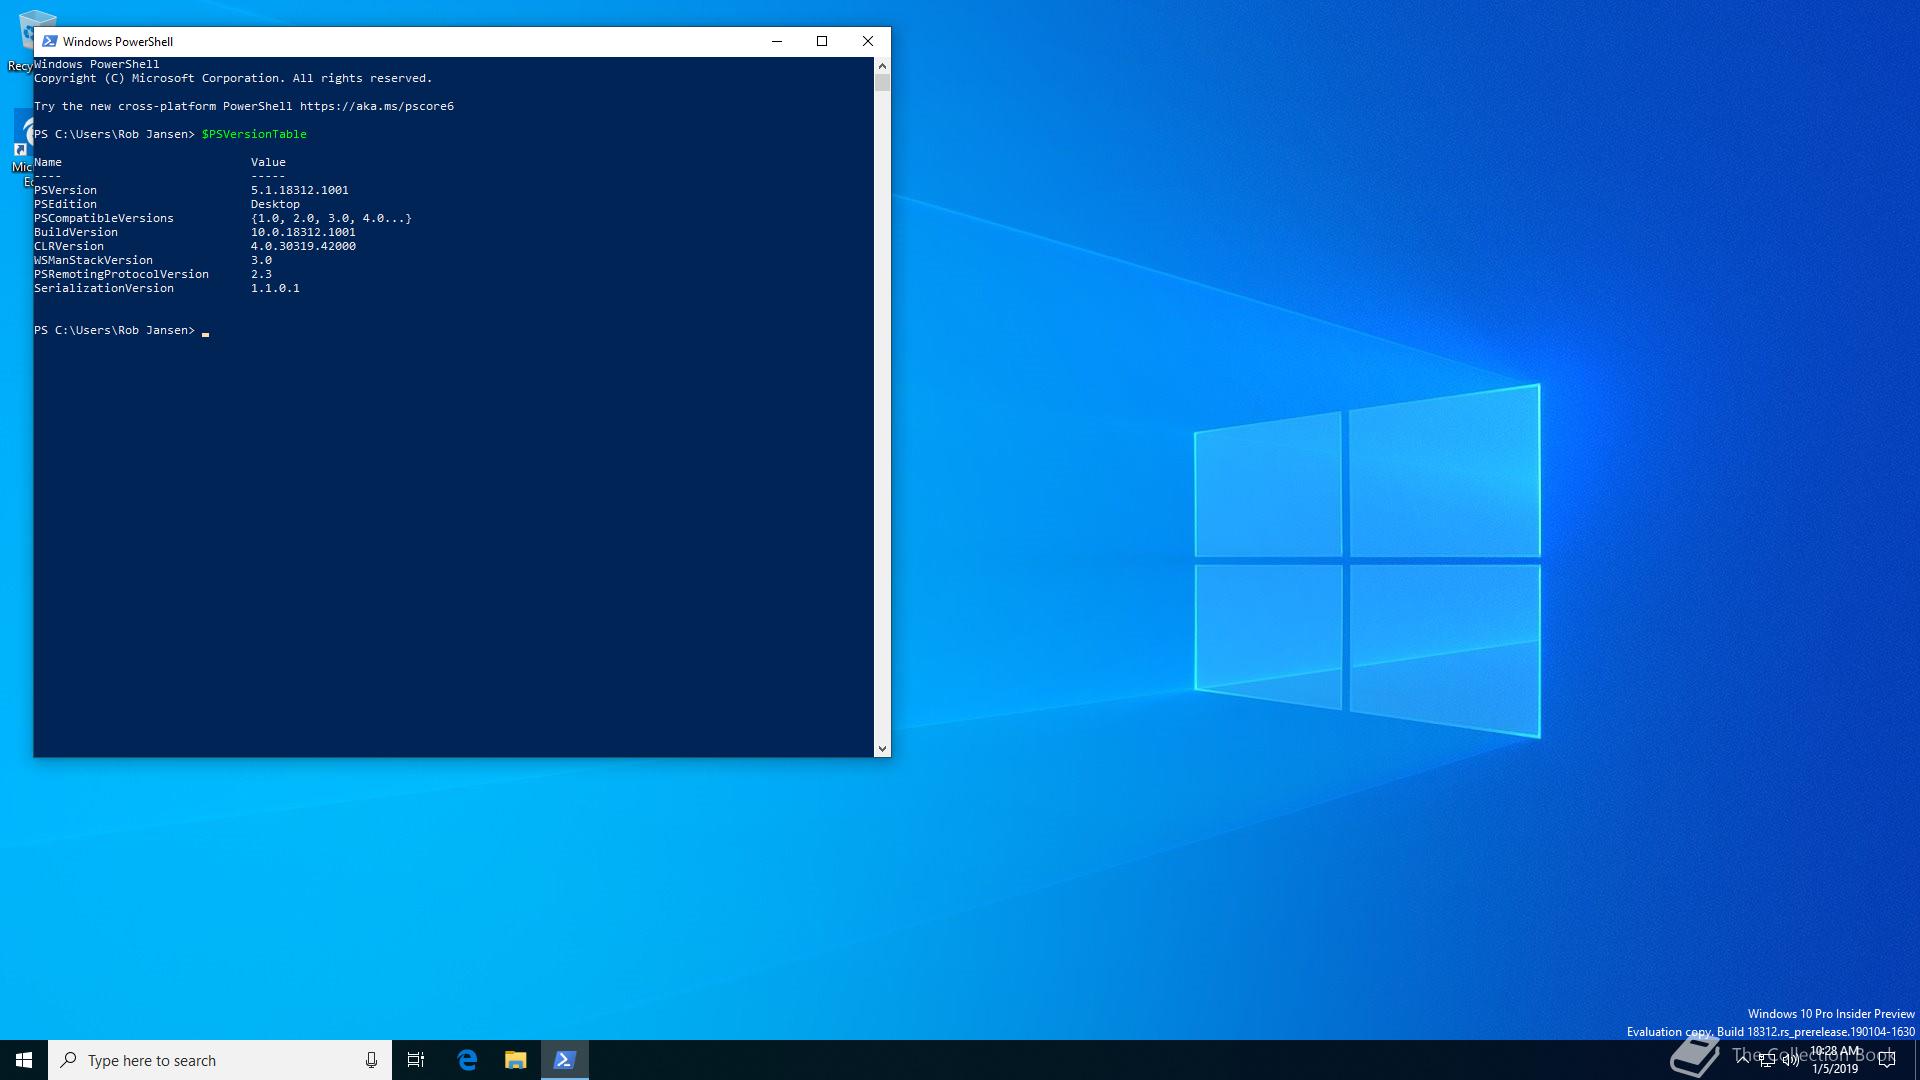Click the PSCompatibleVersions value list

331,218
